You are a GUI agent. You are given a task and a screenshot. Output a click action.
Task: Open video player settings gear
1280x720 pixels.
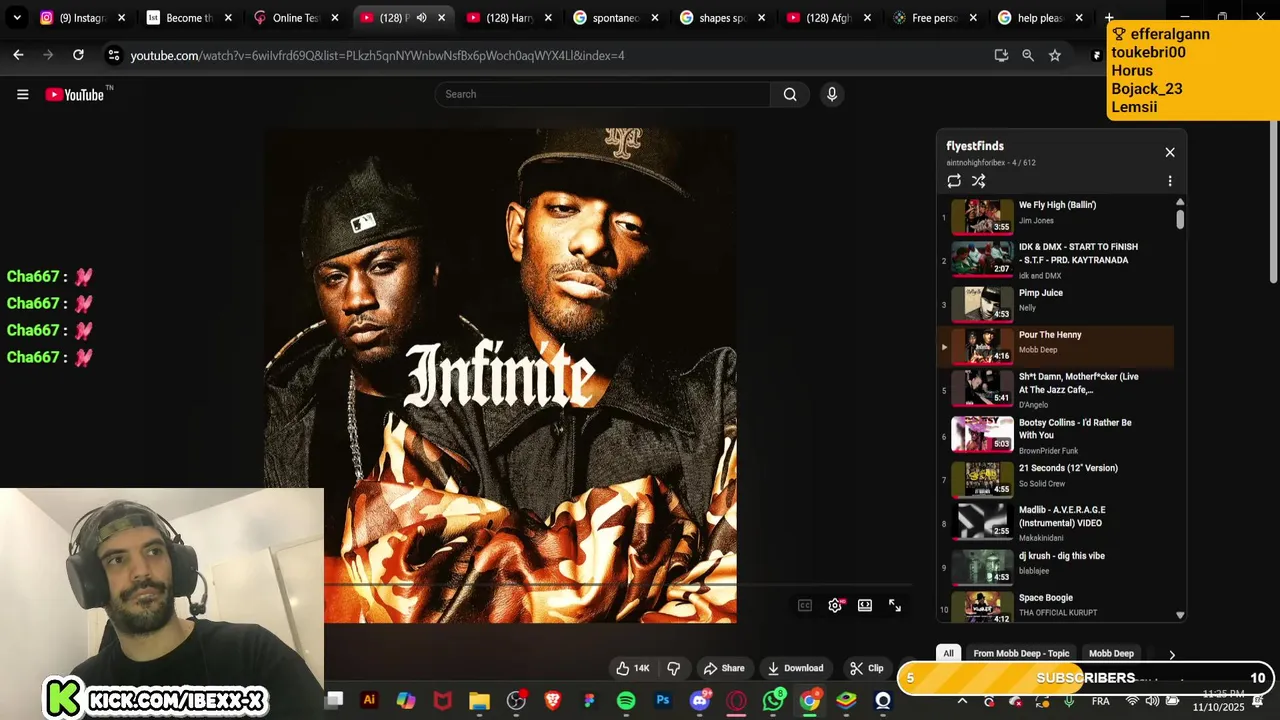tap(835, 605)
